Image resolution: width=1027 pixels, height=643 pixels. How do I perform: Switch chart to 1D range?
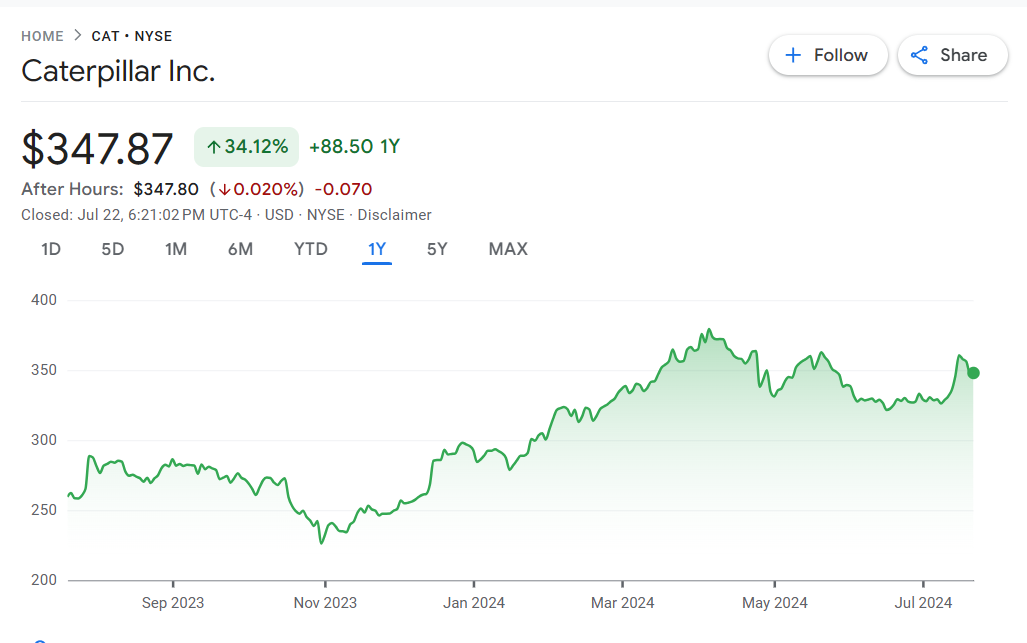tap(51, 249)
